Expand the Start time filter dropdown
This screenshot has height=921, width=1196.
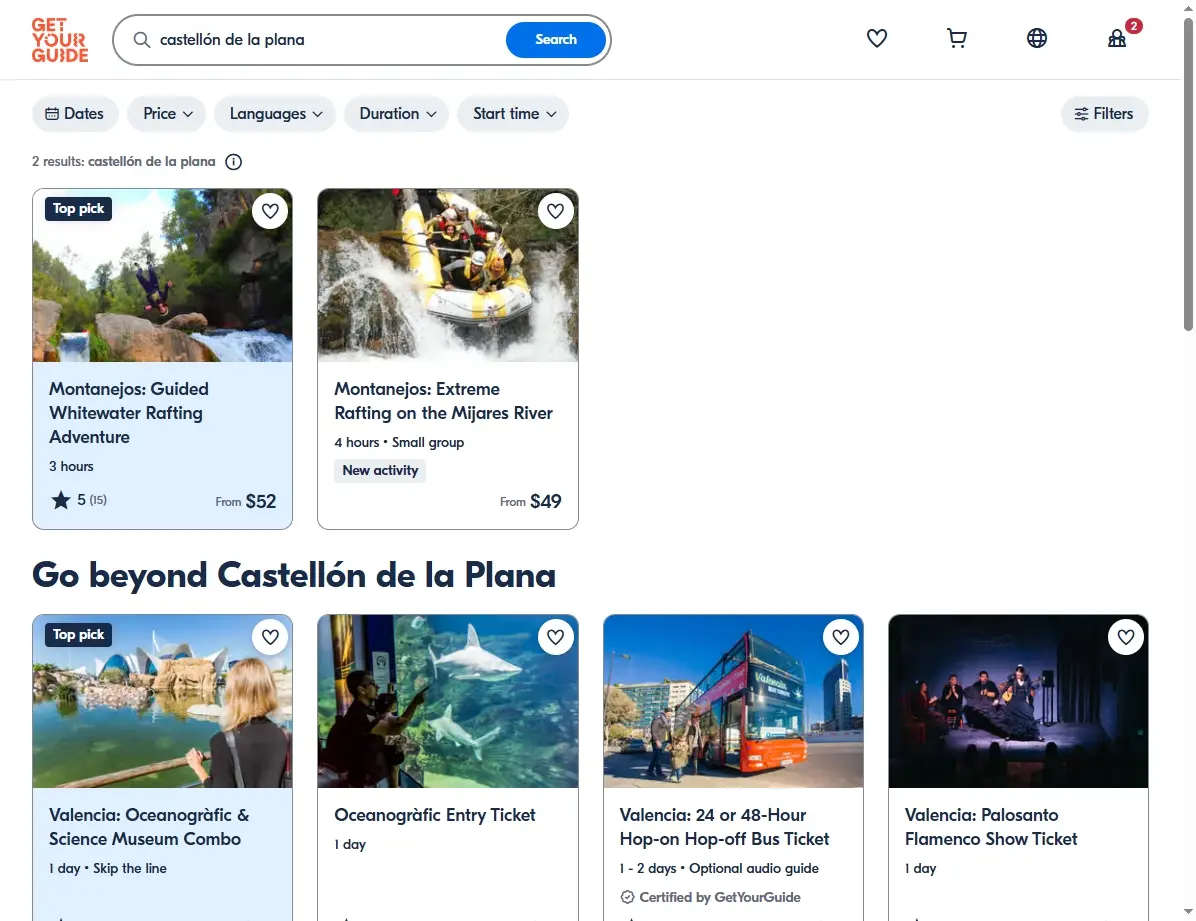click(513, 114)
